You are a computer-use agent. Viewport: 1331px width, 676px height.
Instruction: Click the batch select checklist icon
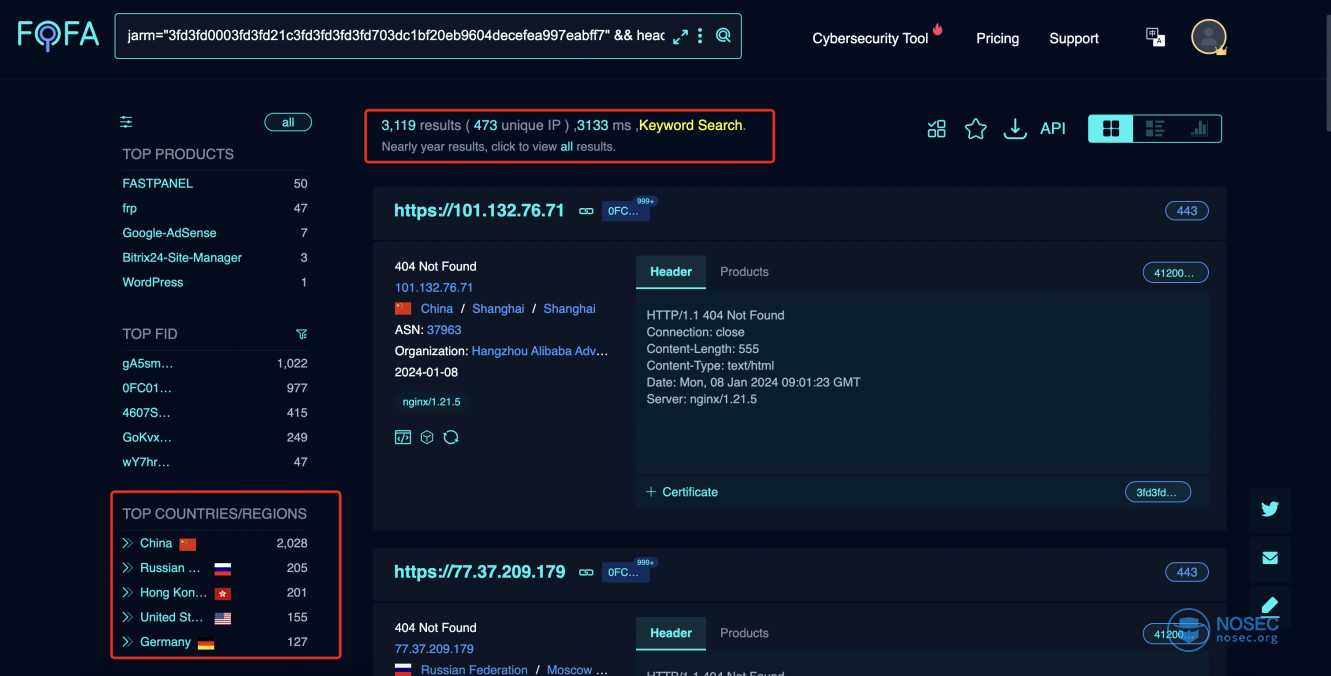[936, 128]
